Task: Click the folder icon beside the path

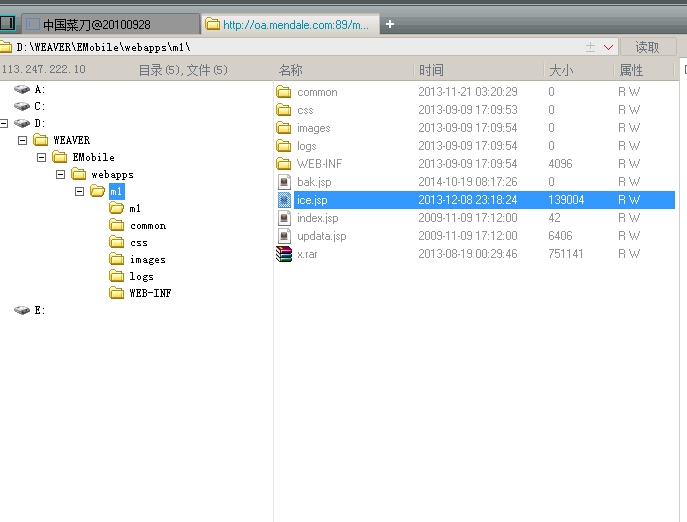Action: (6, 47)
